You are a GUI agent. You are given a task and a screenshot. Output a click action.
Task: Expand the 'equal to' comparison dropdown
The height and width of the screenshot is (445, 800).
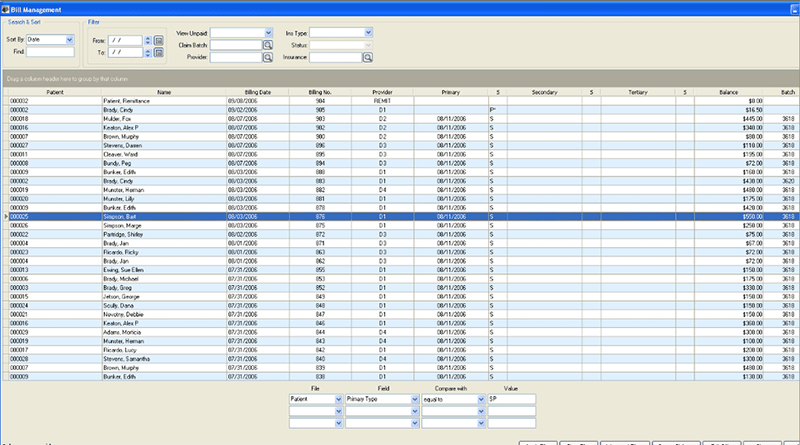pos(480,399)
